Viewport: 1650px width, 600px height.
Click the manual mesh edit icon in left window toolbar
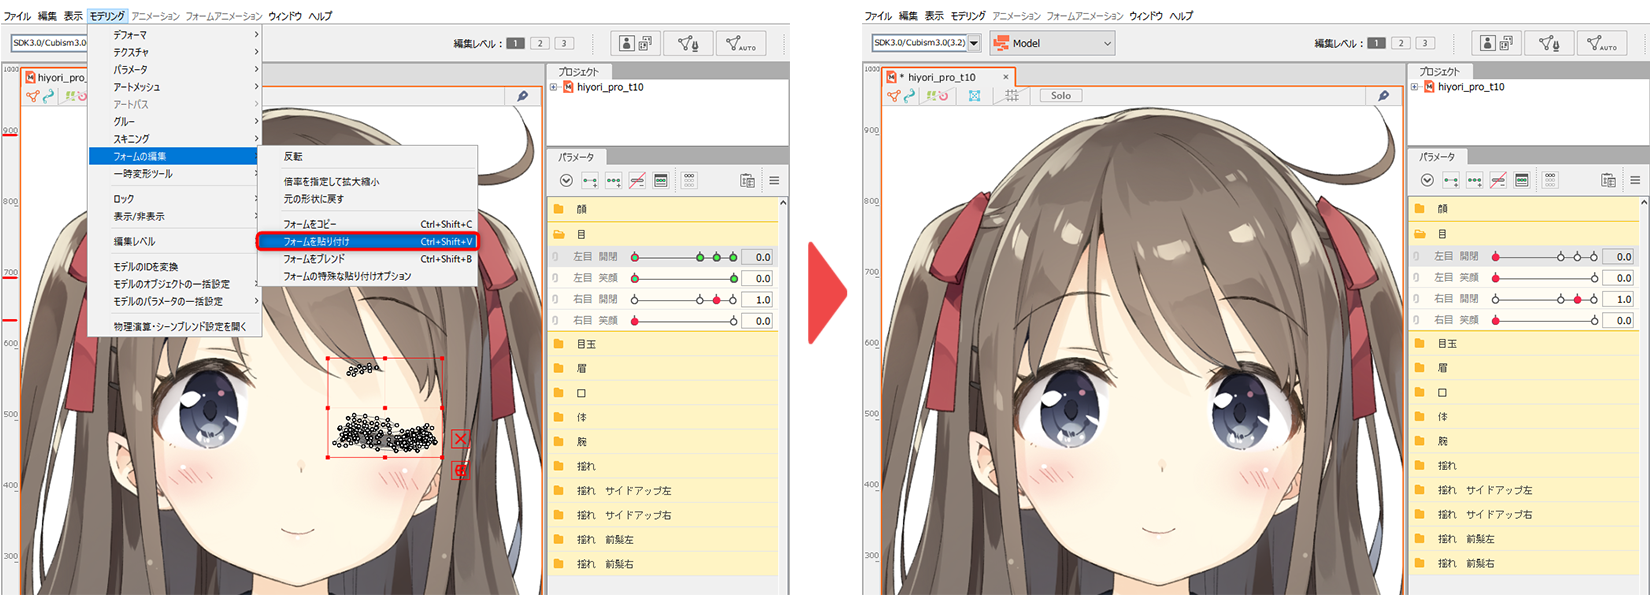tap(688, 43)
